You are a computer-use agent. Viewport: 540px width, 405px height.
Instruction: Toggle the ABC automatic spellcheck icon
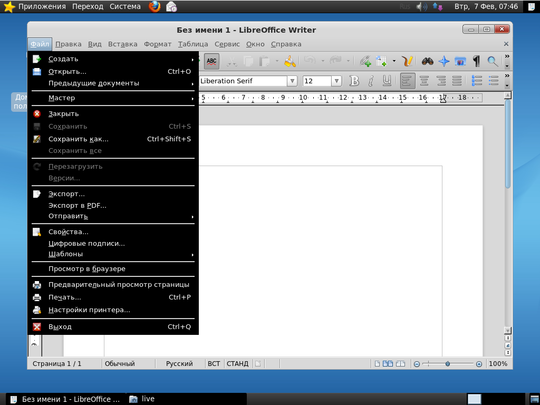211,62
